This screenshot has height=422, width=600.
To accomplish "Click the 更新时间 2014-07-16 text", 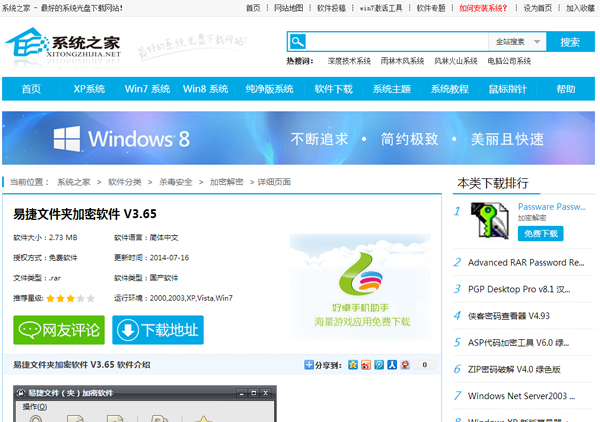I will point(152,258).
